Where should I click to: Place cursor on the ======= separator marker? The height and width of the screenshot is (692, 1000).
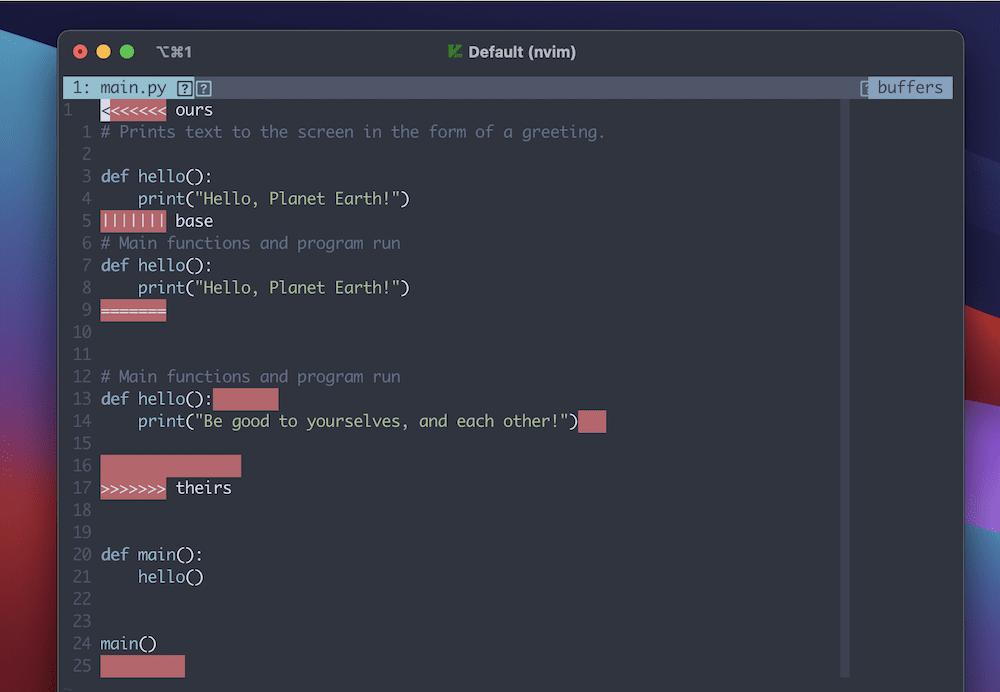tap(133, 310)
